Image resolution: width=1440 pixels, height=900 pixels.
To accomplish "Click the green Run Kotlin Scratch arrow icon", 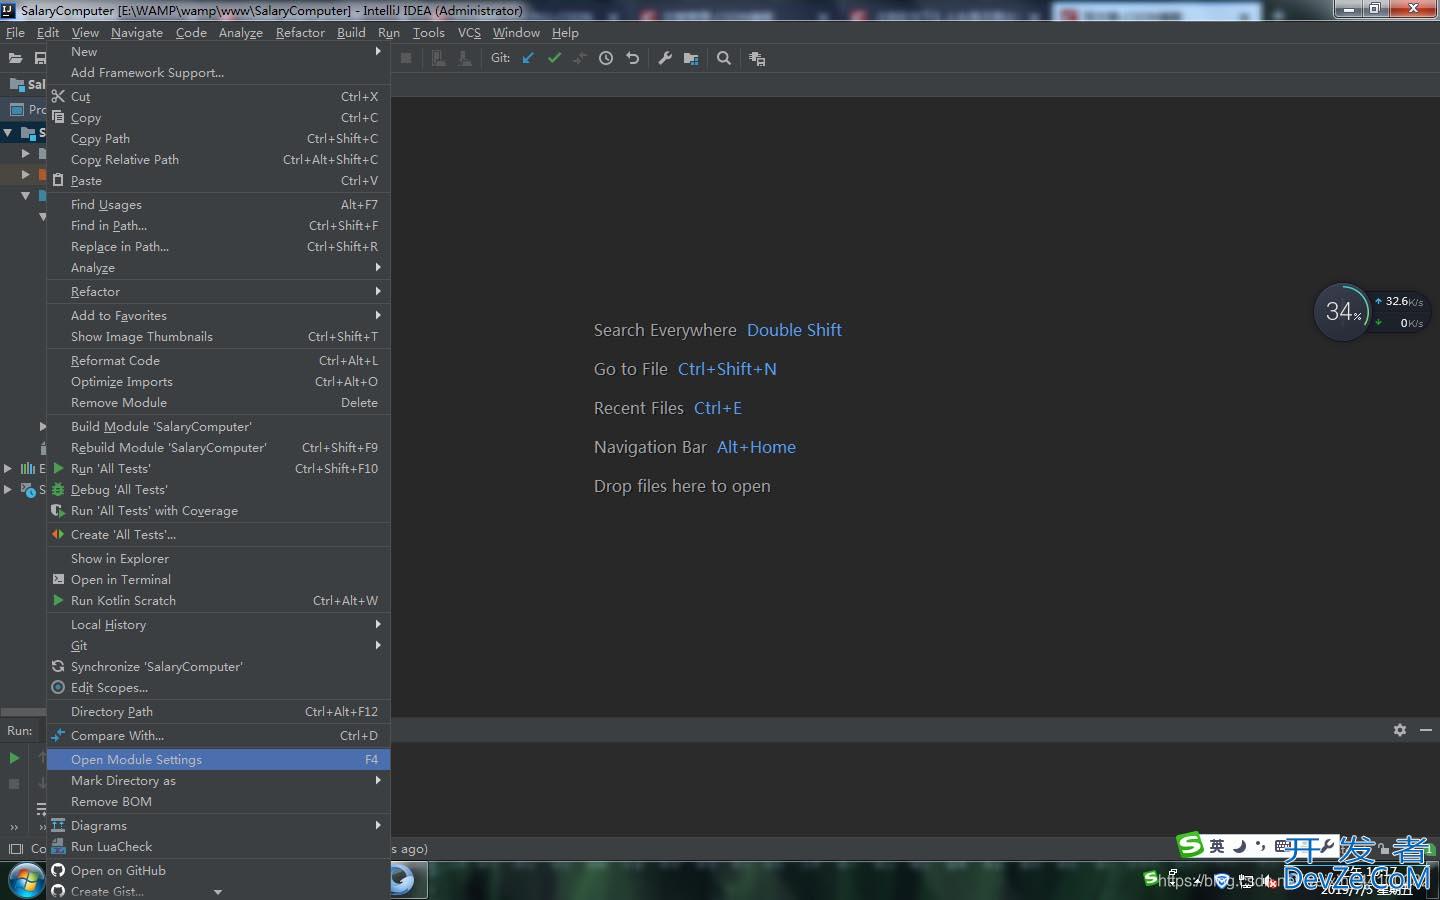I will [58, 600].
